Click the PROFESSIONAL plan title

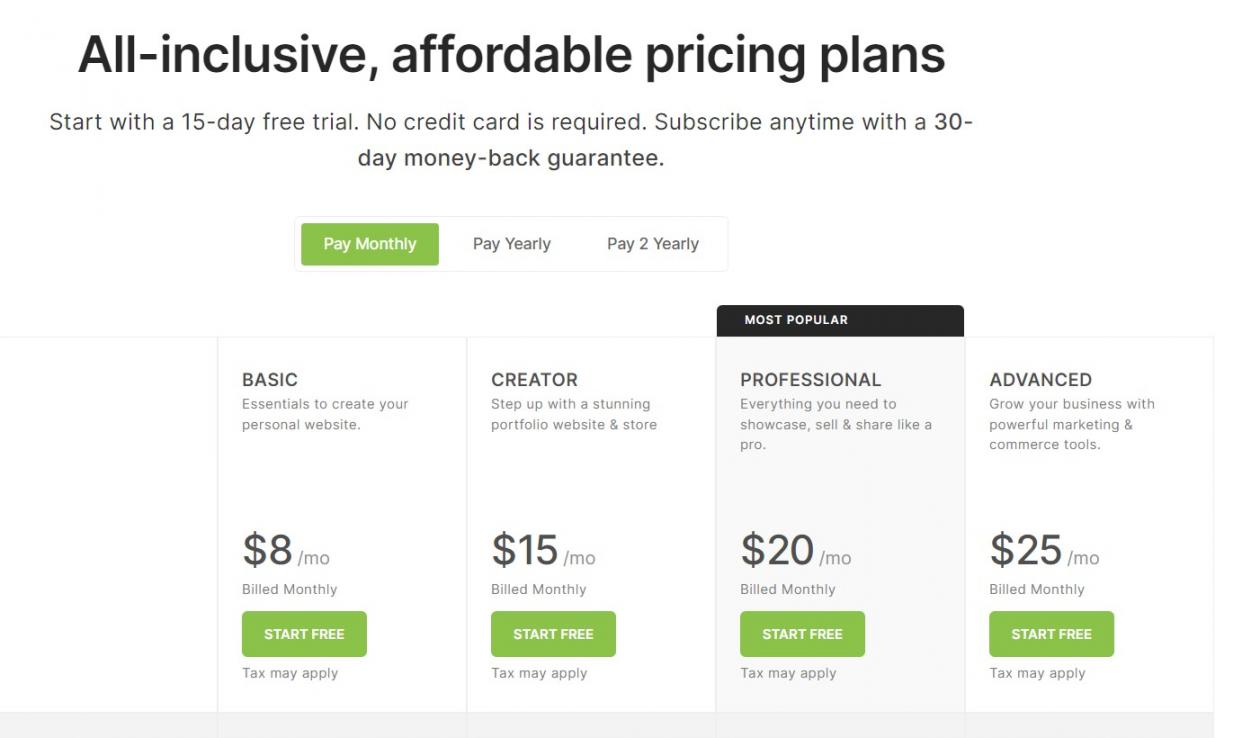810,380
